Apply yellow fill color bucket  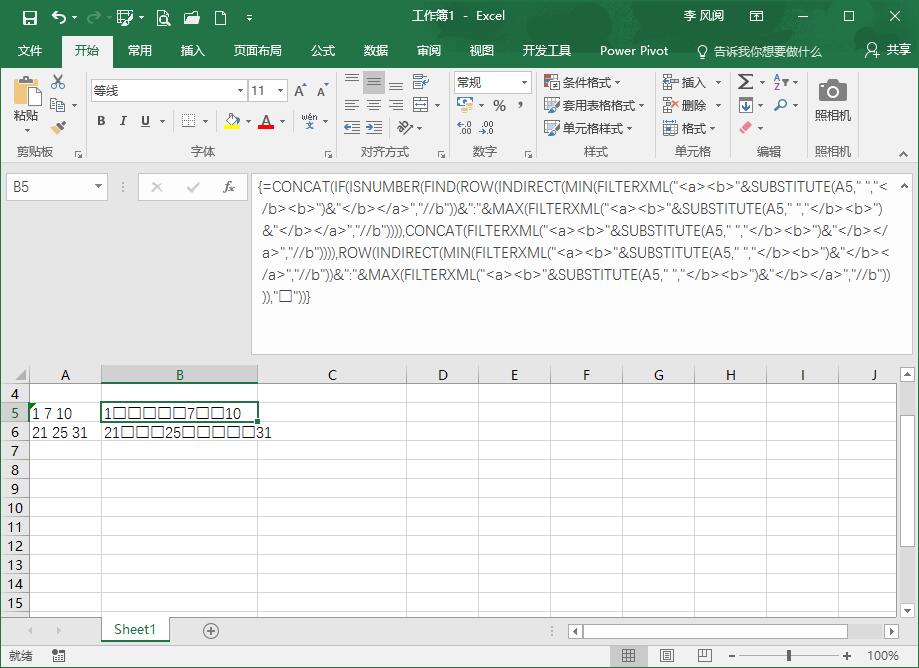point(232,121)
